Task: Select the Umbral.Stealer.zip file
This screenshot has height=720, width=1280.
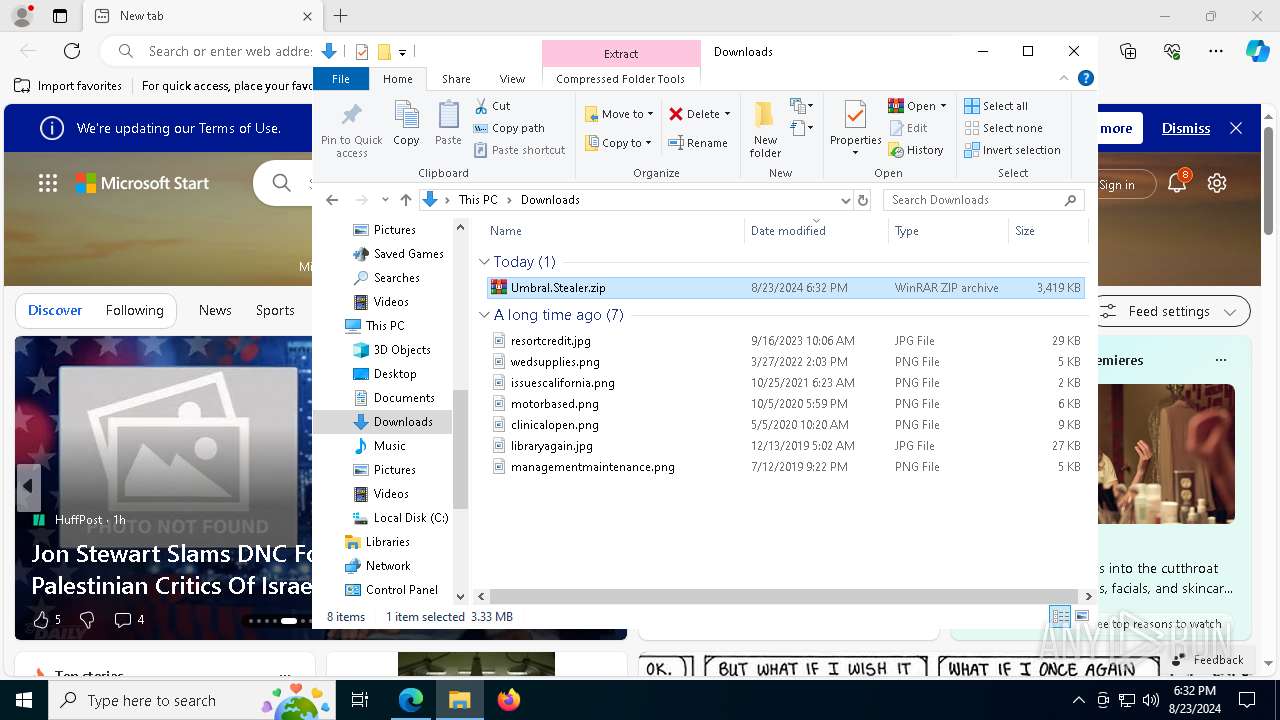Action: (x=785, y=287)
